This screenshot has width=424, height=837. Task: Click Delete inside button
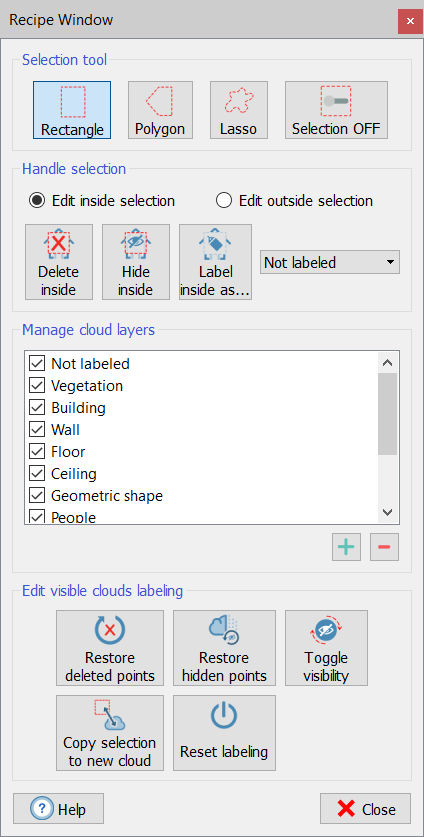point(59,262)
